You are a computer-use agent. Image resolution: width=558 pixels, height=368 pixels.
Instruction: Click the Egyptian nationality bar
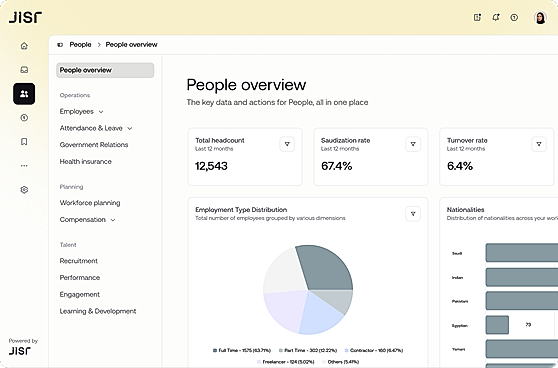coord(497,325)
